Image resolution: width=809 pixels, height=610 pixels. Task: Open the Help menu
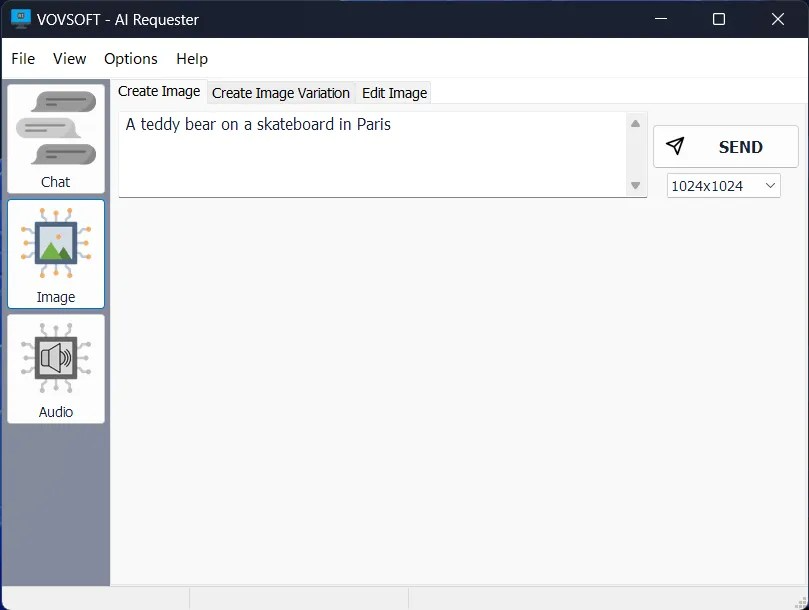[x=191, y=59]
